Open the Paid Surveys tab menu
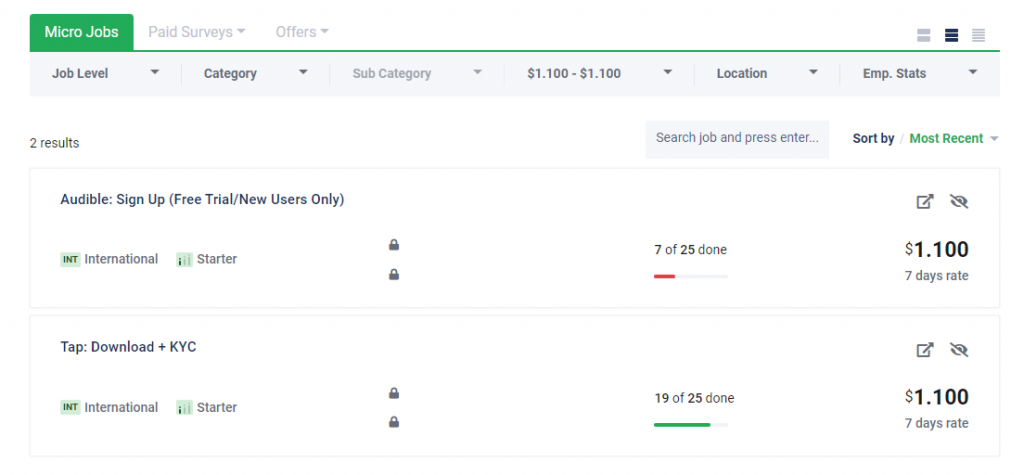 [x=197, y=32]
